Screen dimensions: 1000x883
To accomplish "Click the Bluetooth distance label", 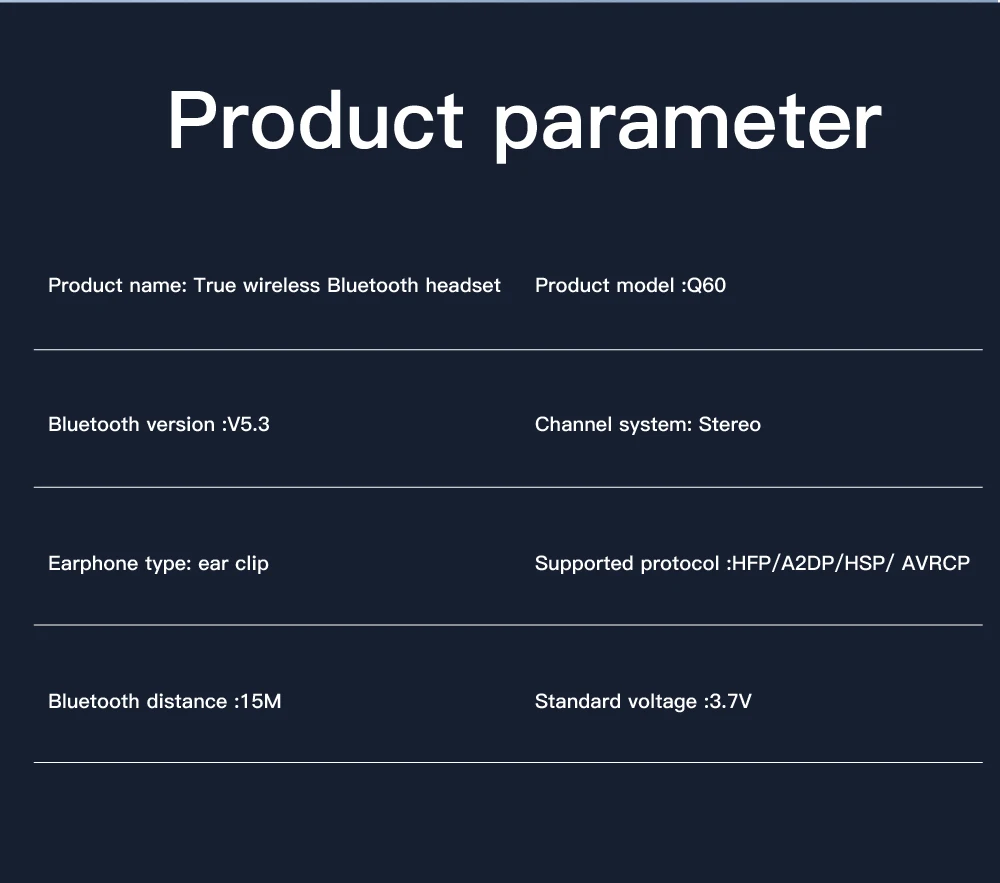I will [x=137, y=702].
